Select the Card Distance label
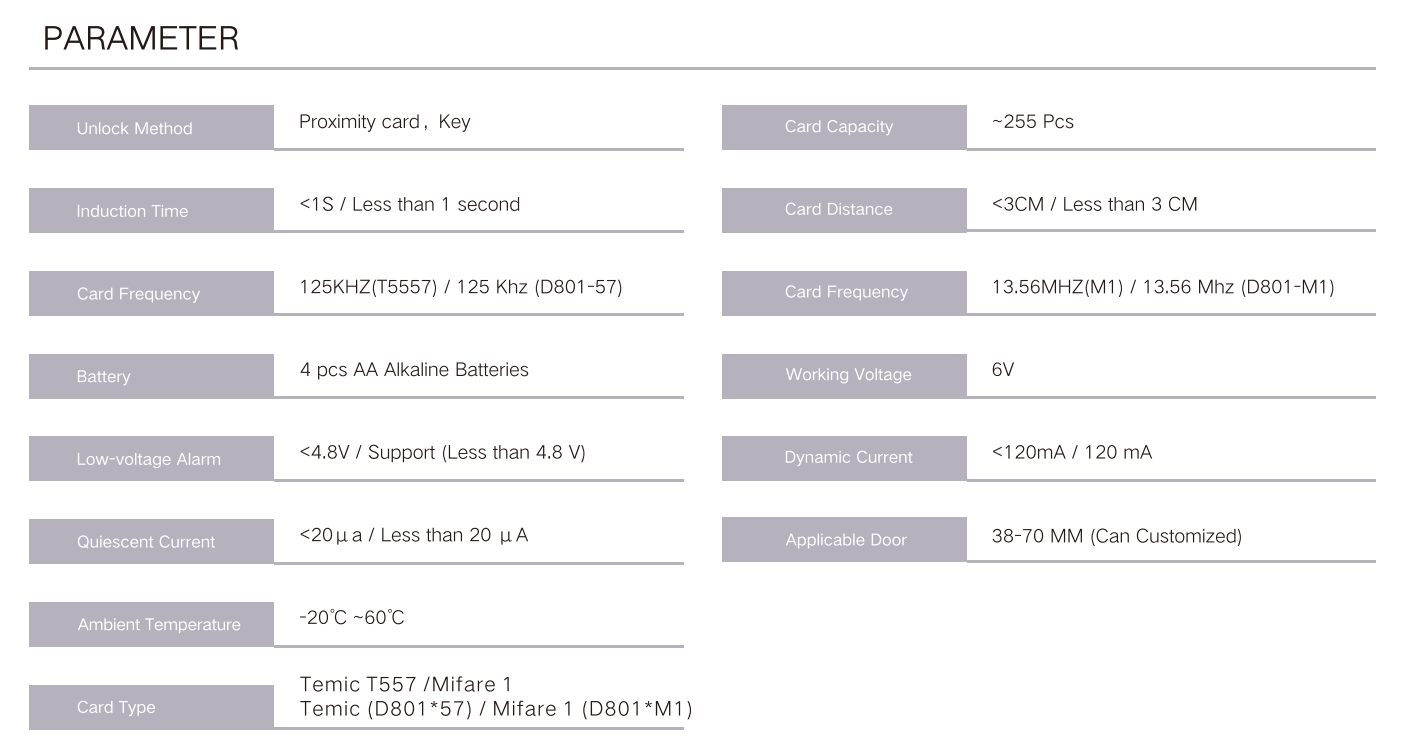Screen dimensions: 1408x752 (x=838, y=210)
